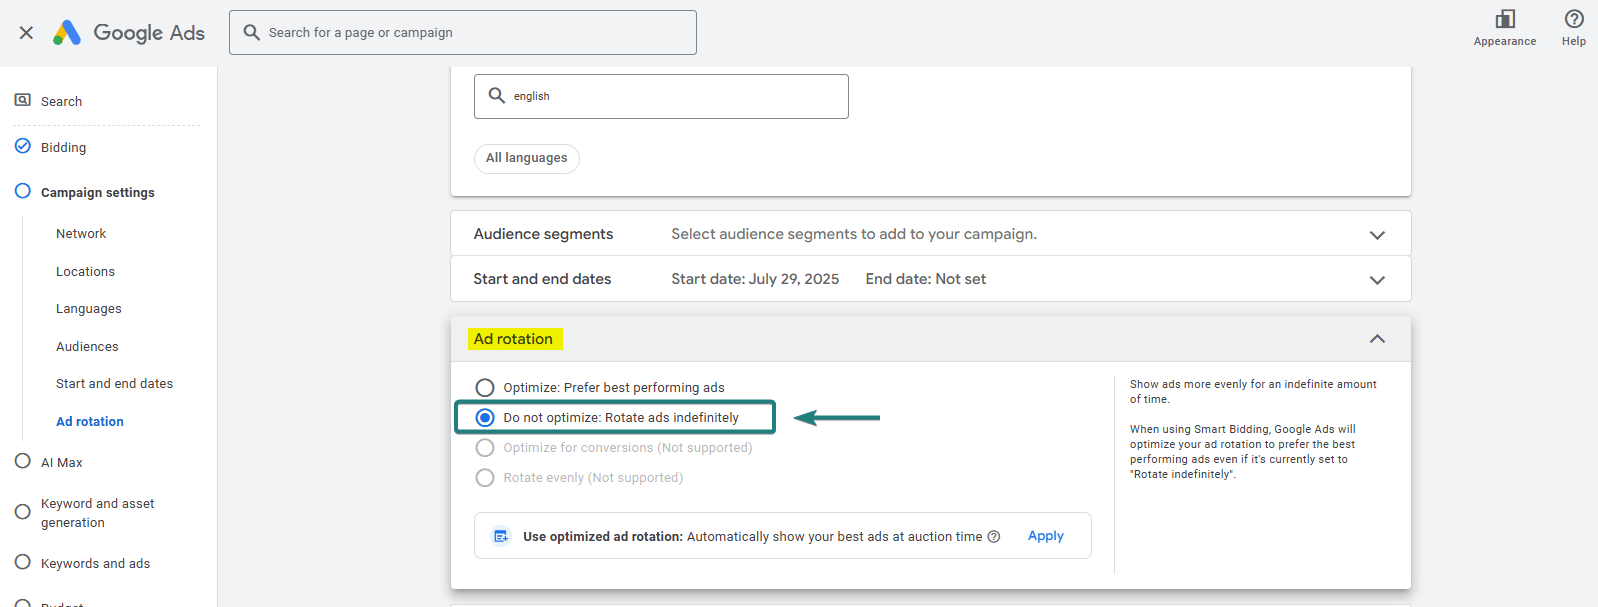Click Apply for optimized ad rotation
Screen dimensions: 1598x607
tap(1045, 536)
